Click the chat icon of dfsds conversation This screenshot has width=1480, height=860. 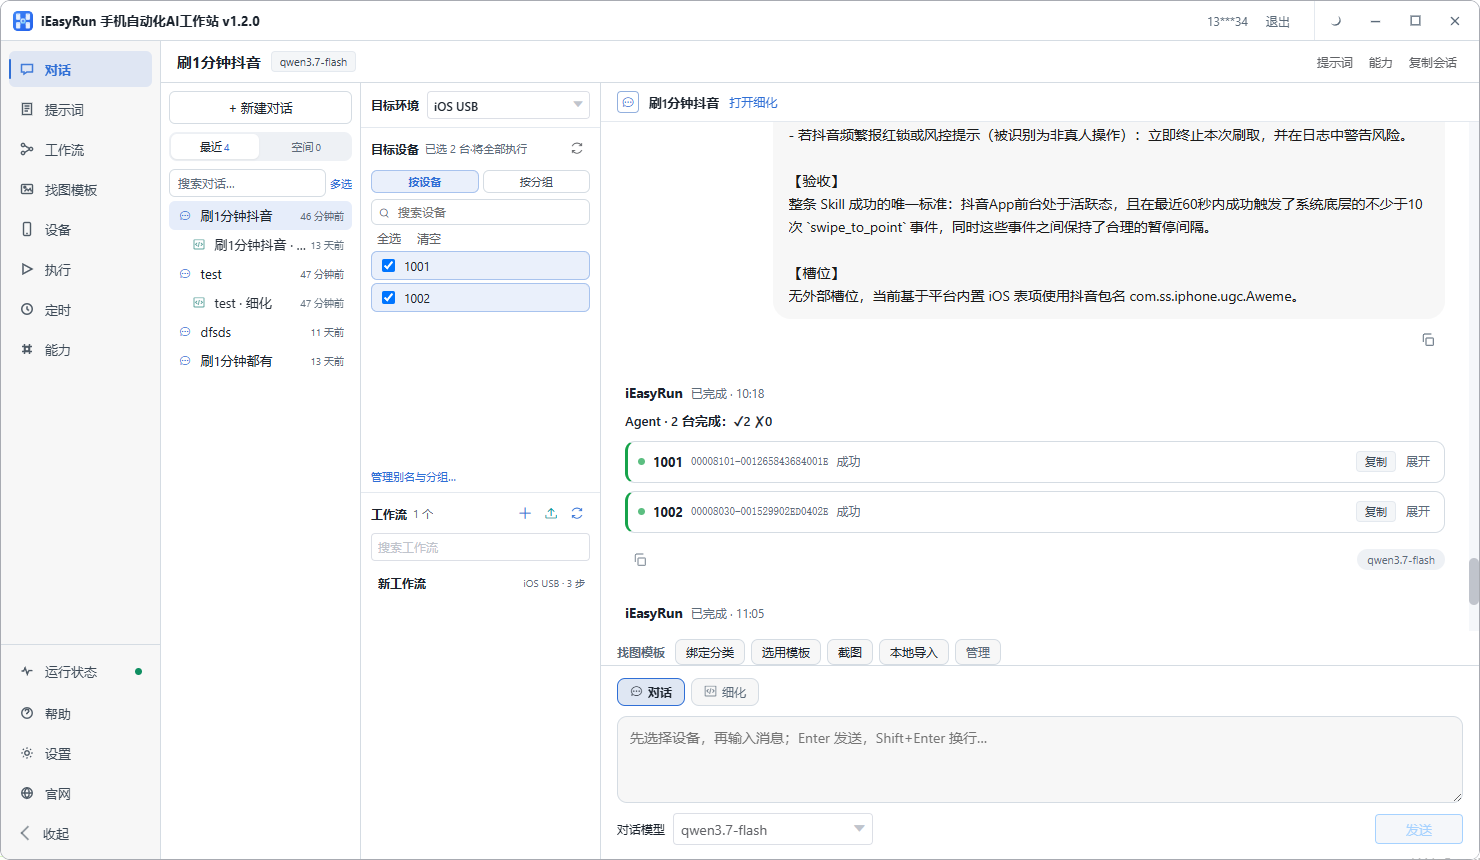(185, 332)
